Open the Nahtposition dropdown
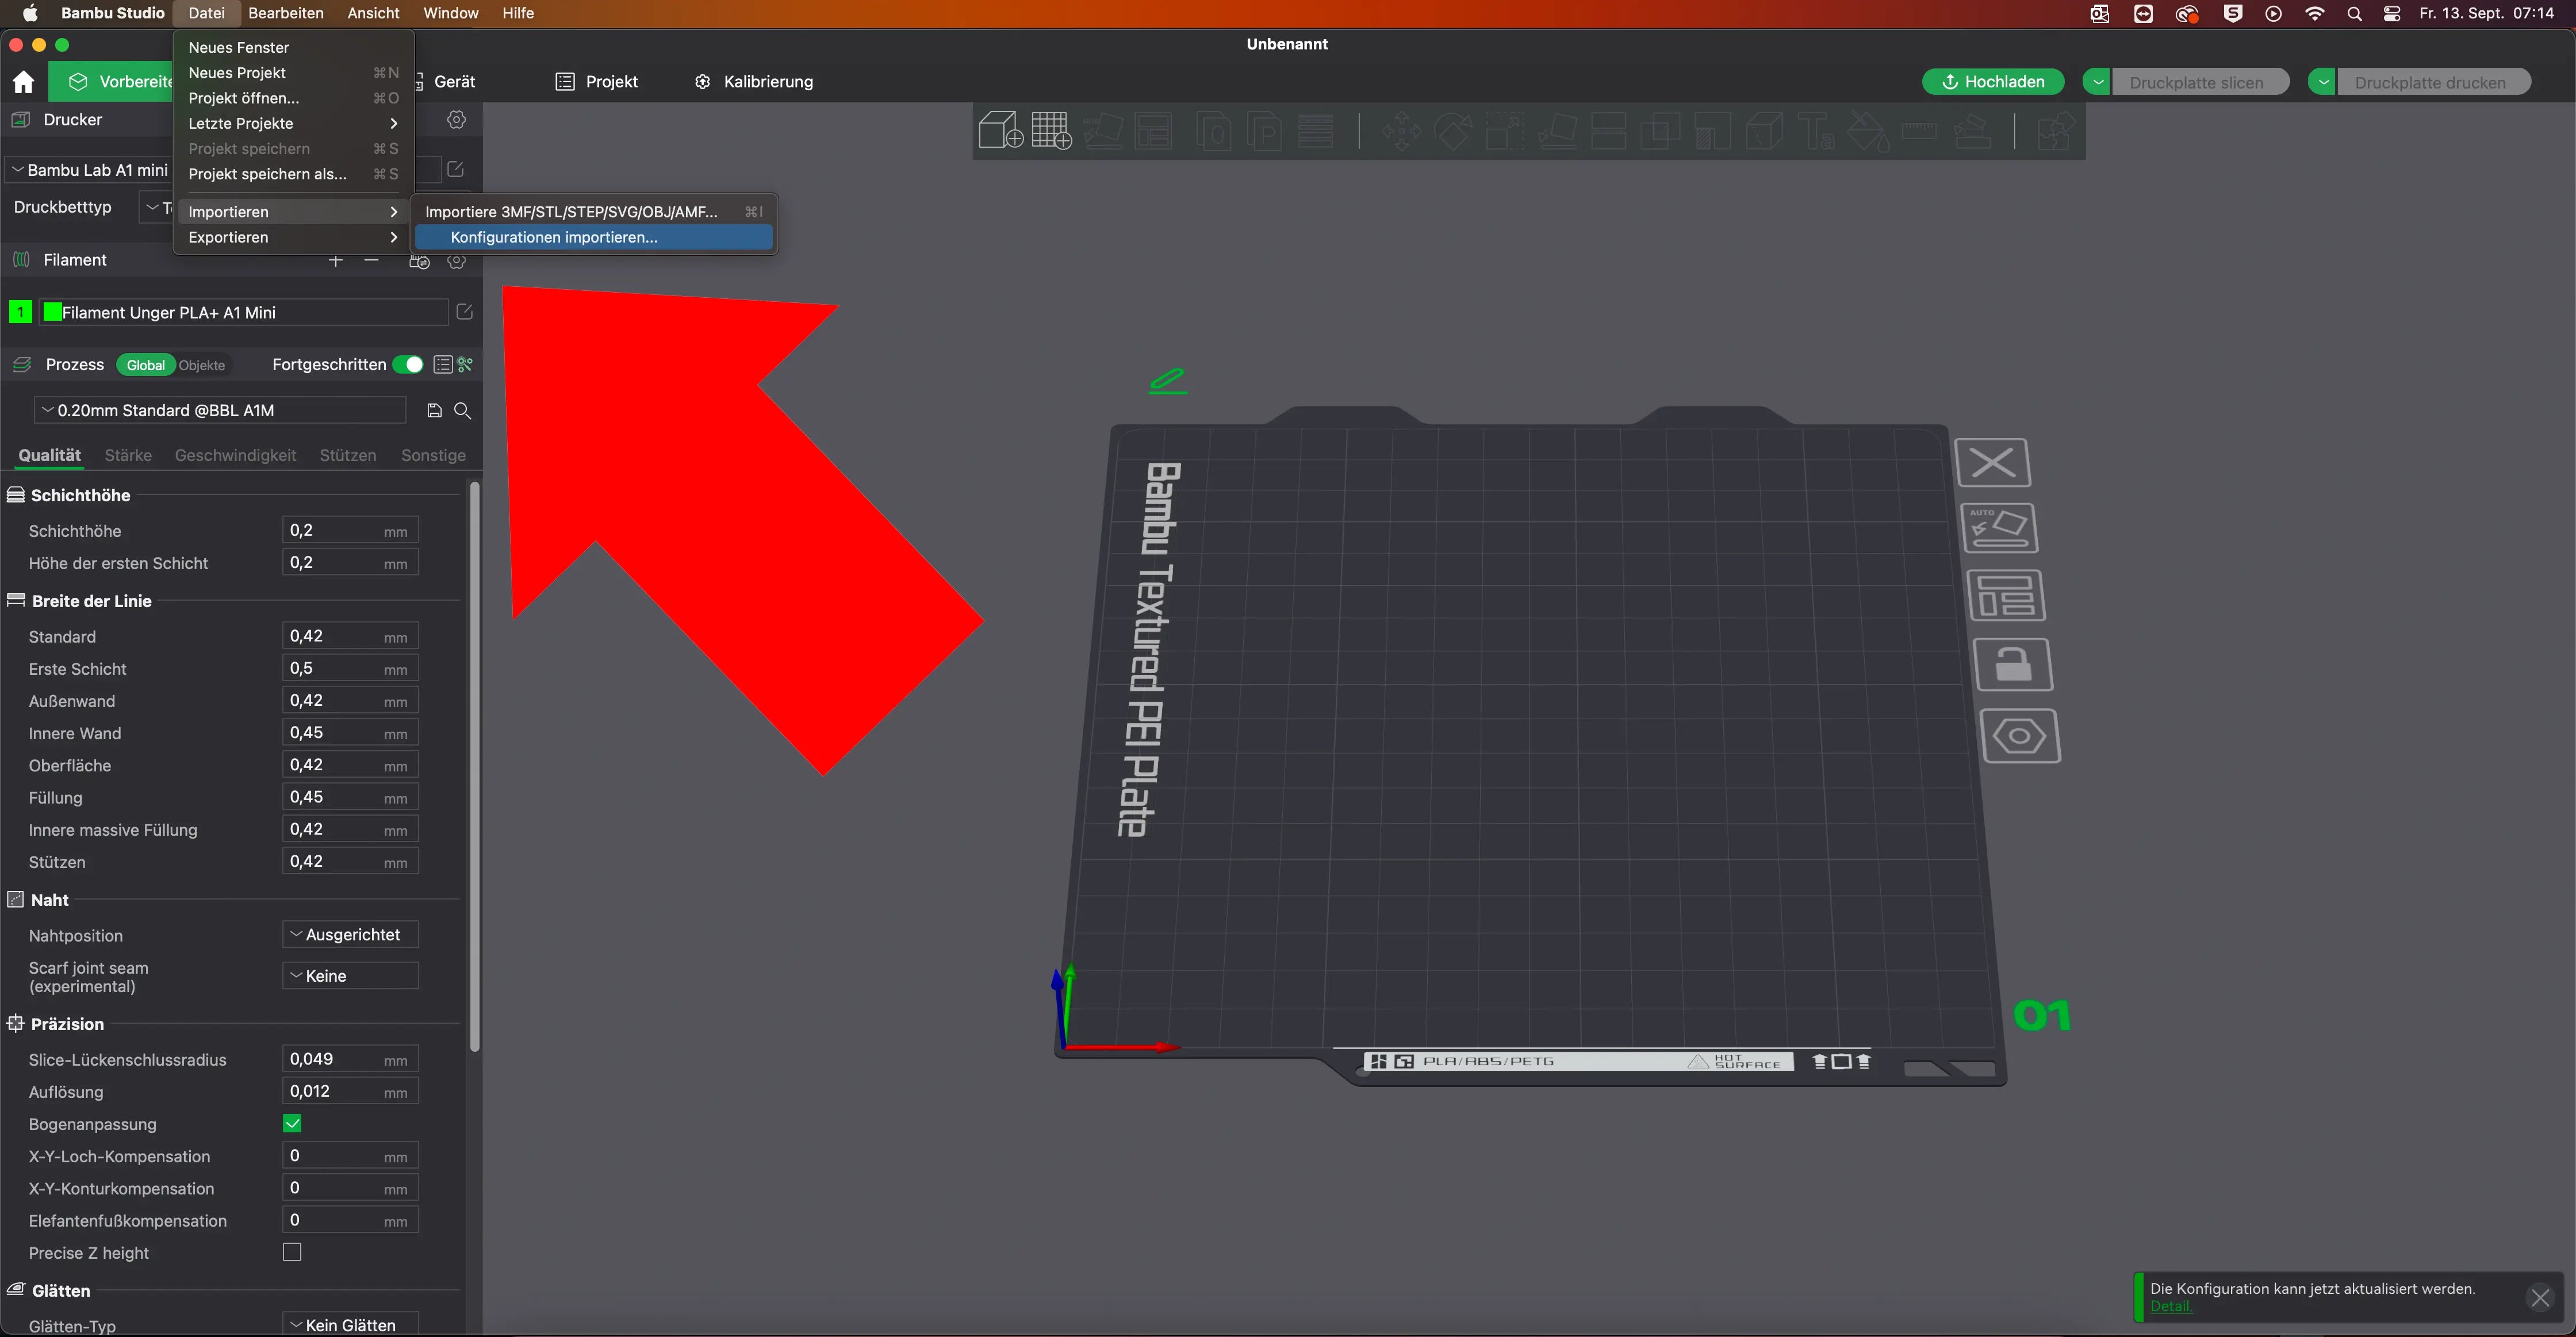Viewport: 2576px width, 1337px height. 350,935
